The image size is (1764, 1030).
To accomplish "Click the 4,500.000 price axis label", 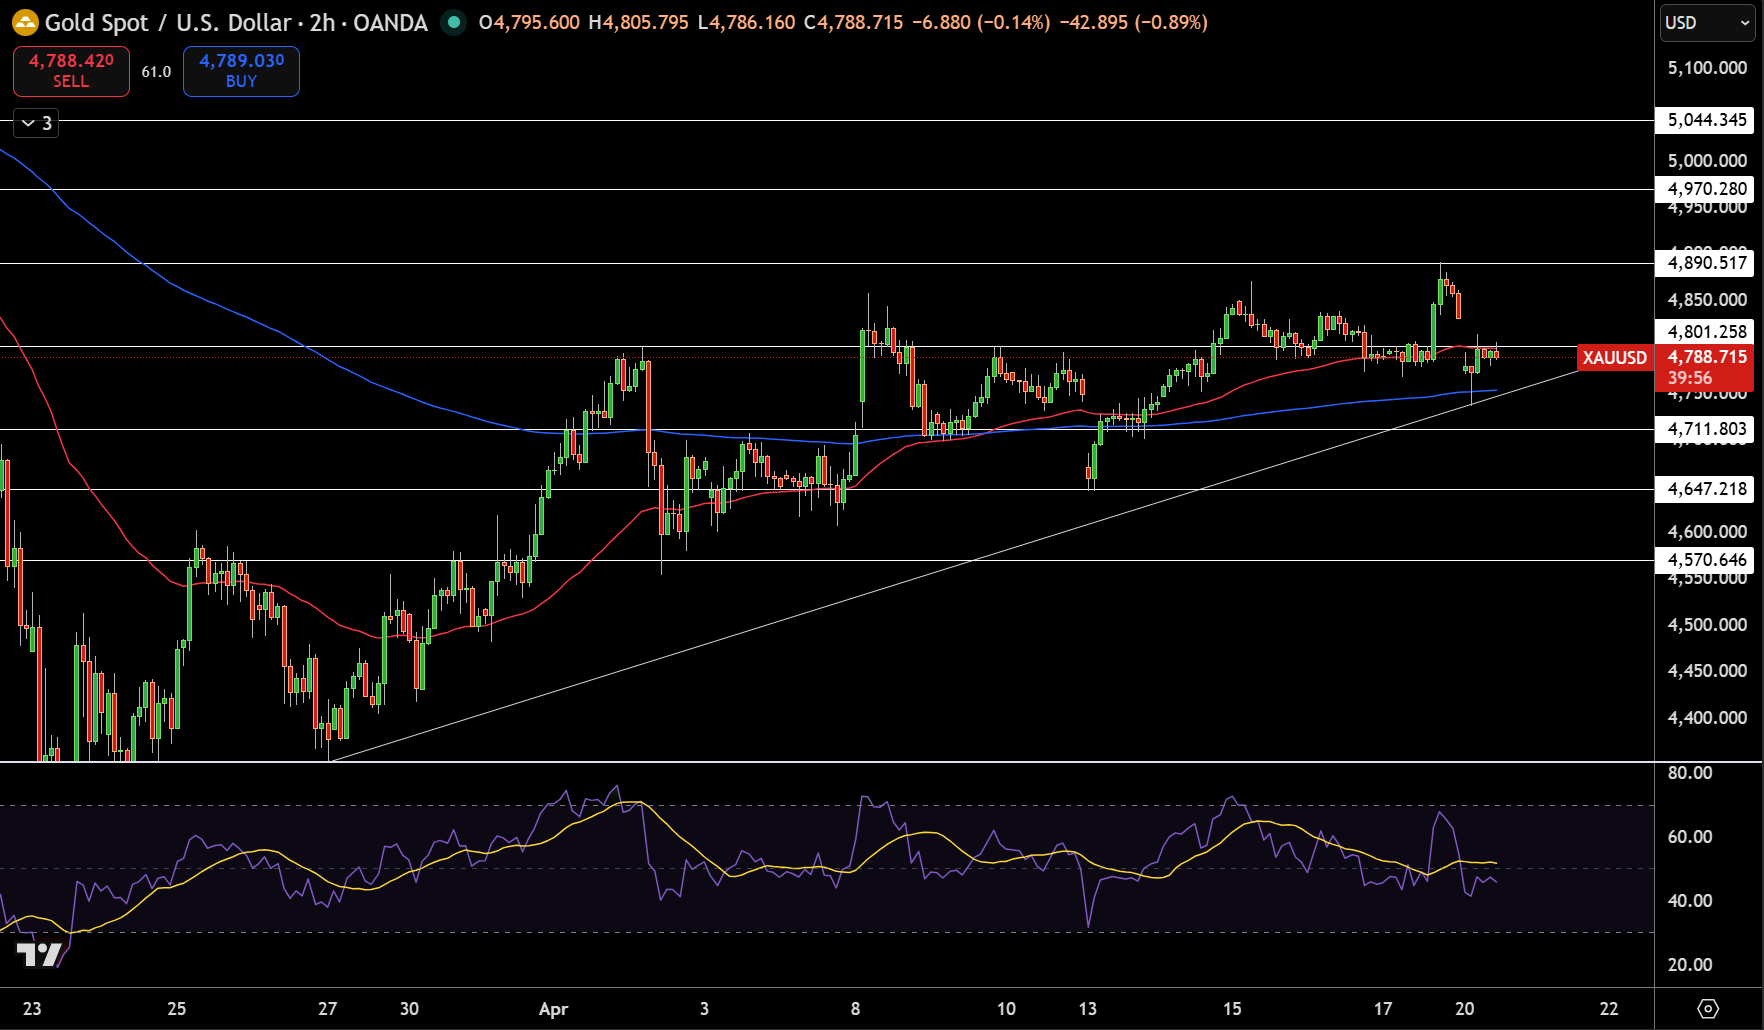I will [1707, 625].
